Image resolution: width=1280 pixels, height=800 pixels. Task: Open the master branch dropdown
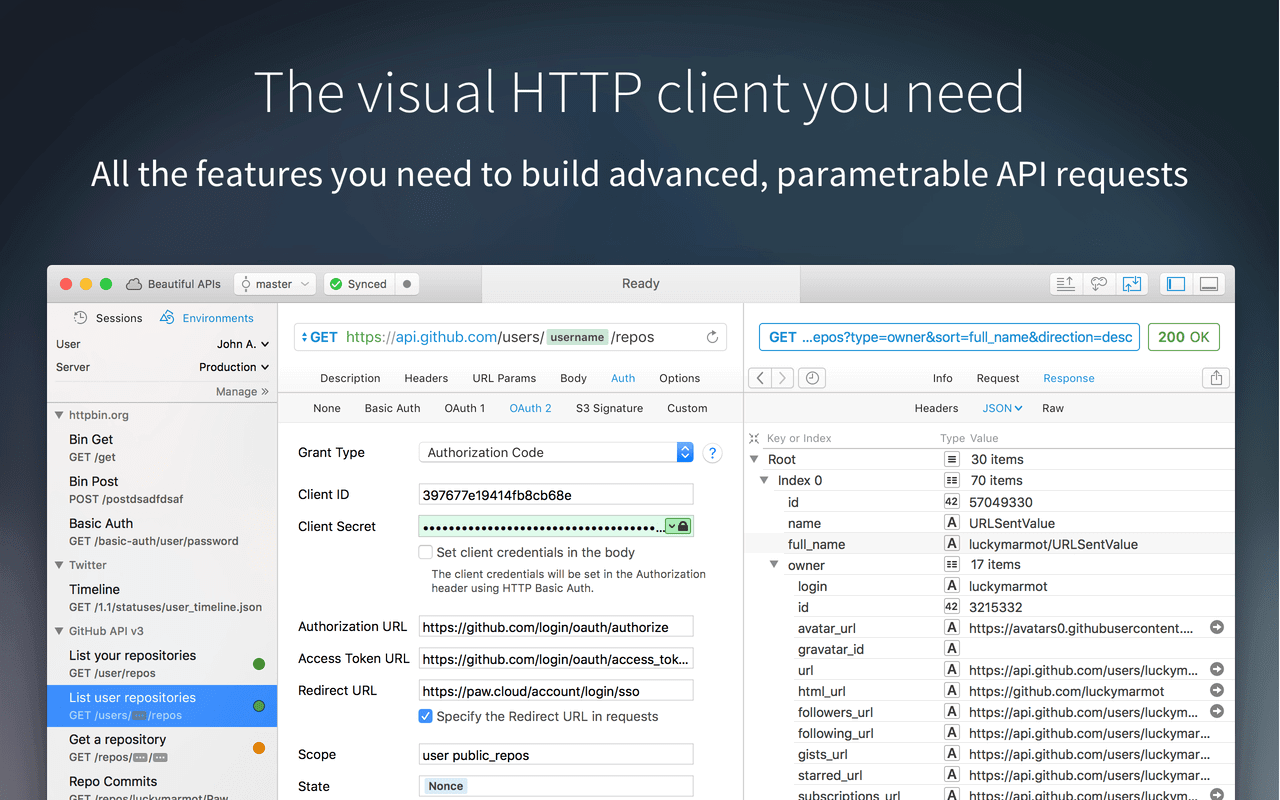click(x=275, y=284)
